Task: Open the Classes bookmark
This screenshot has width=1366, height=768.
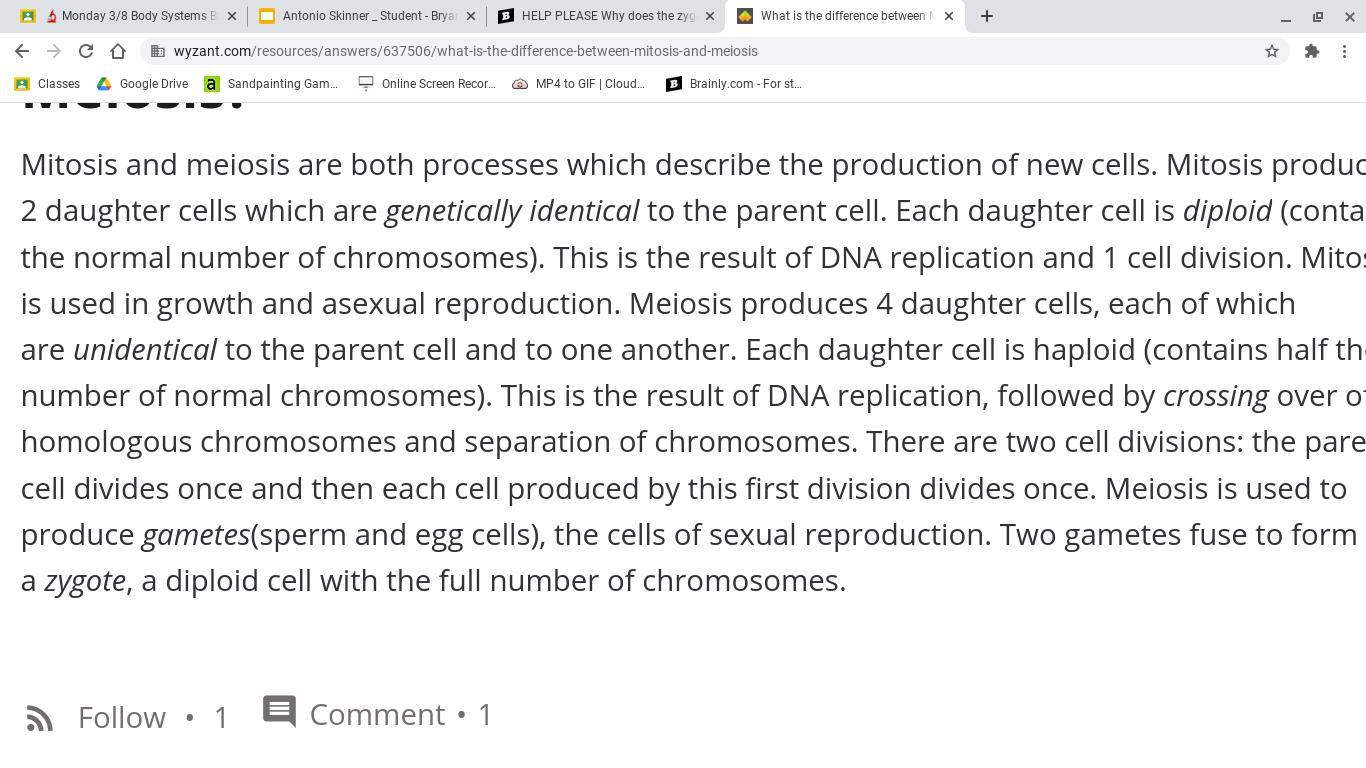Action: [x=47, y=84]
